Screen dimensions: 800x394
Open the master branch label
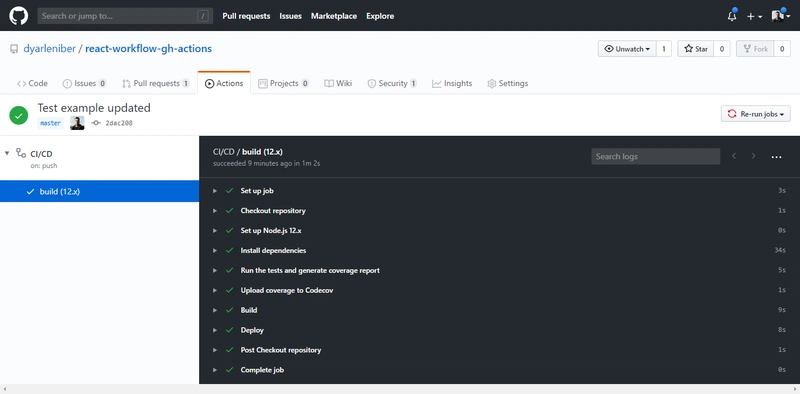click(x=51, y=123)
